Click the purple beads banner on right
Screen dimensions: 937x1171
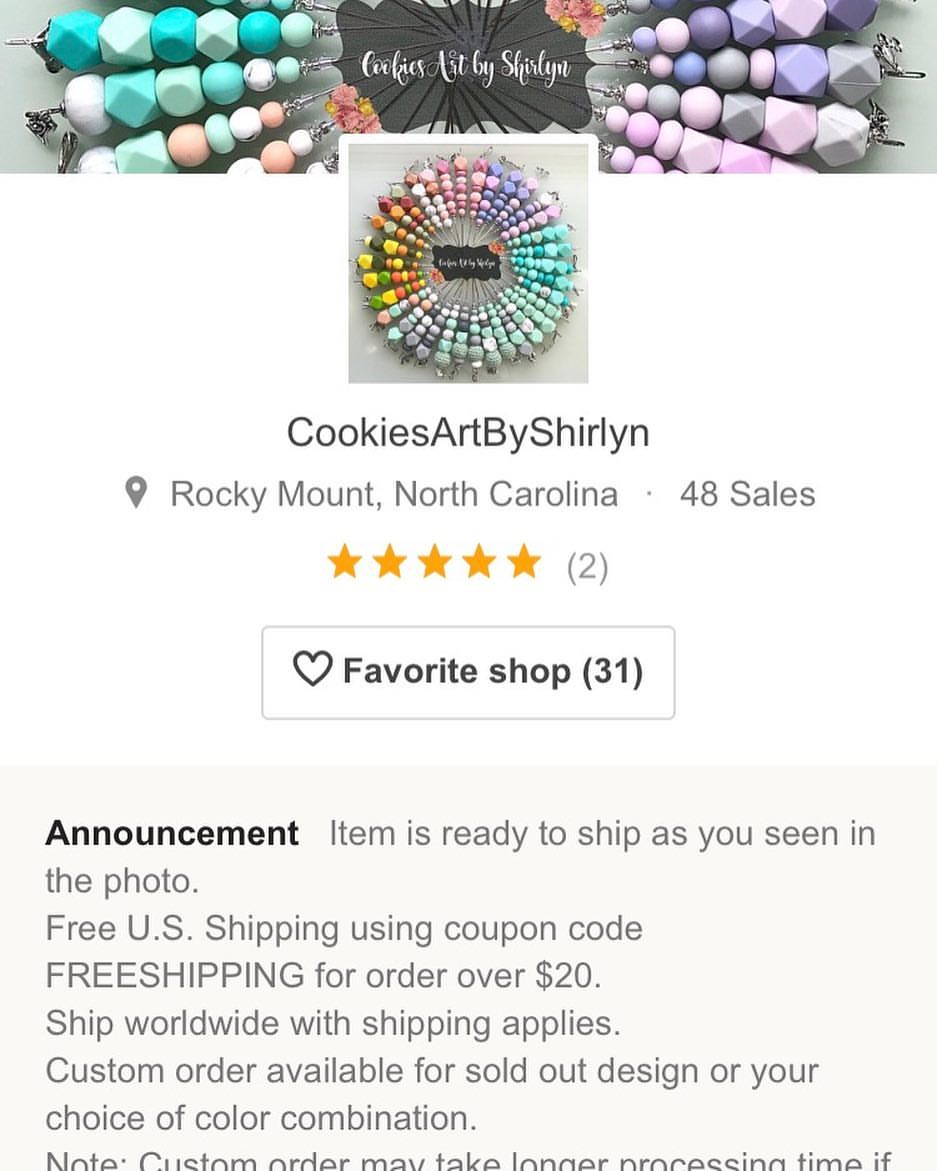tap(768, 87)
